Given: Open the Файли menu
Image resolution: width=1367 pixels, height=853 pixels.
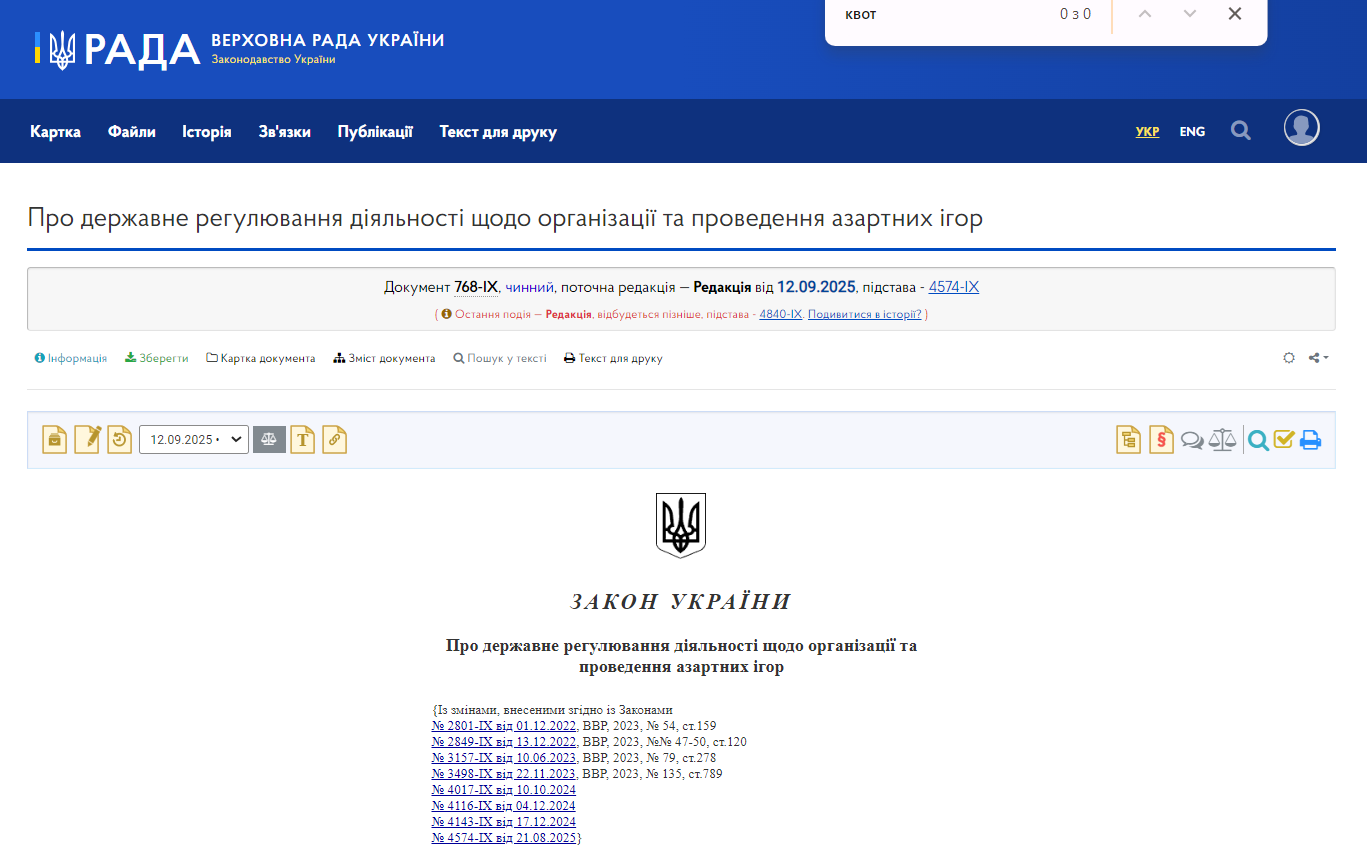Looking at the screenshot, I should point(132,131).
